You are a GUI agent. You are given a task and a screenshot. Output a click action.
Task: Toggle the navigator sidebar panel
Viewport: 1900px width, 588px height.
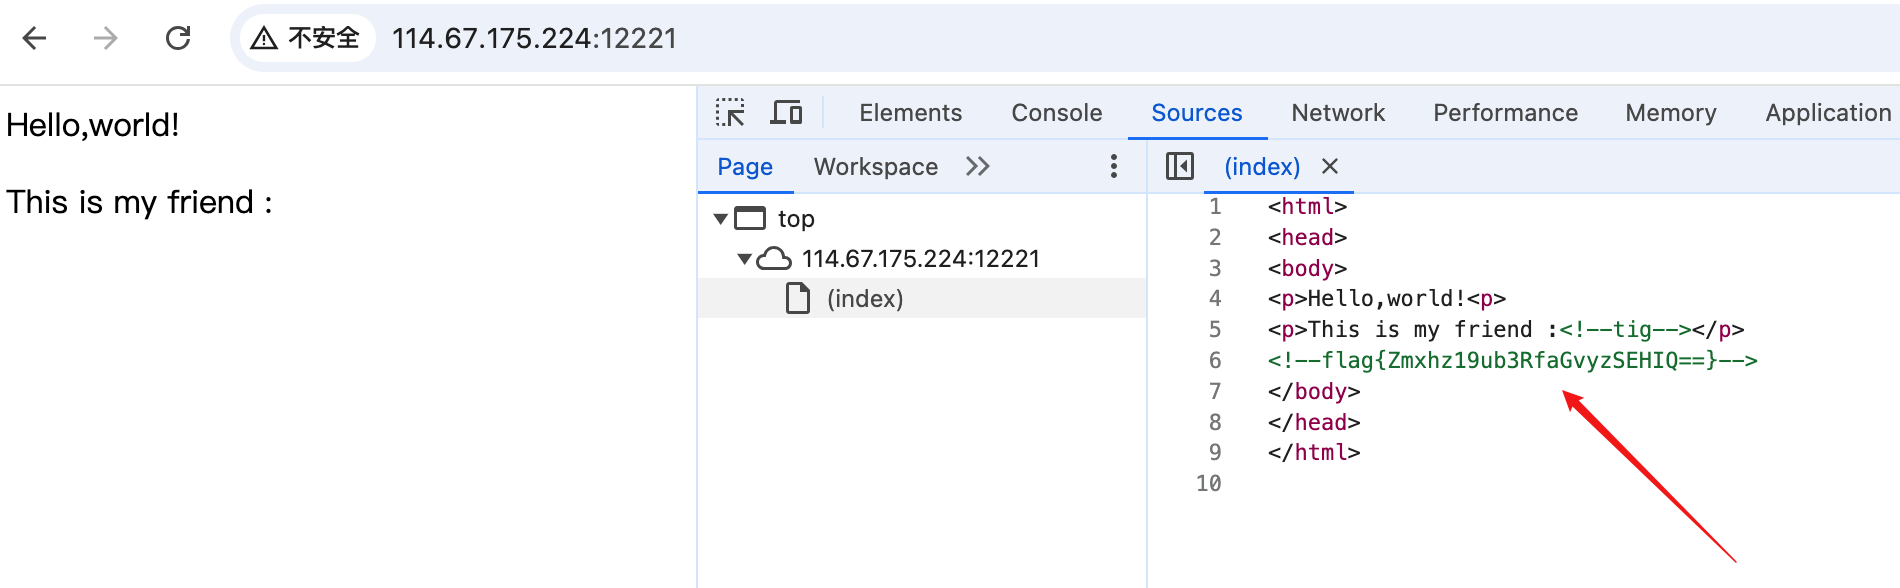click(1180, 166)
